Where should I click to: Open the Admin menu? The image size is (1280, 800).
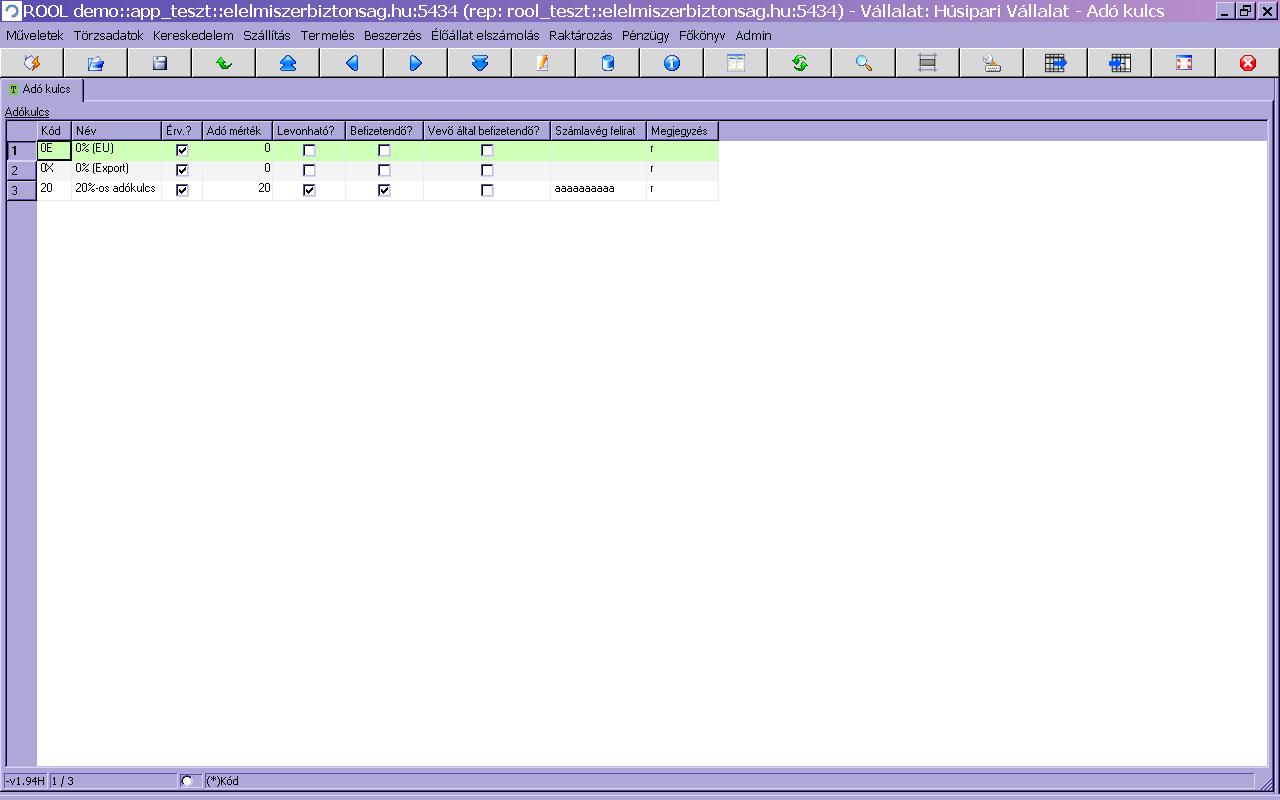(x=754, y=35)
